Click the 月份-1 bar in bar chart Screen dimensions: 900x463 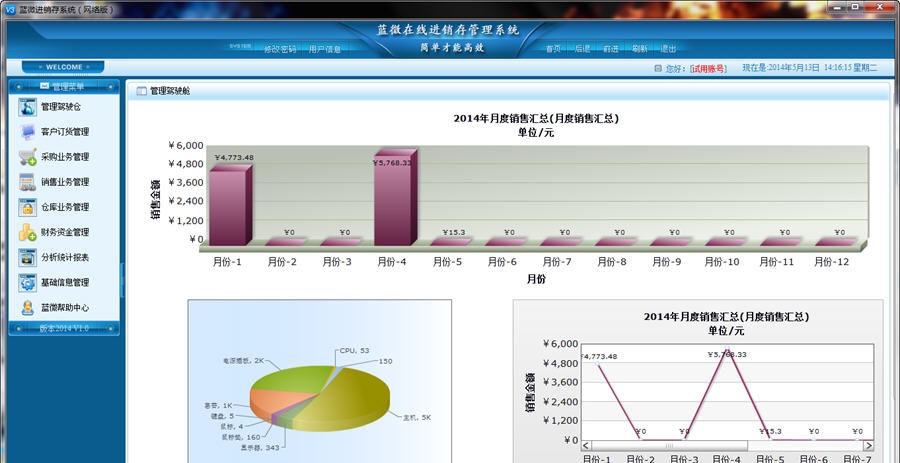[231, 205]
